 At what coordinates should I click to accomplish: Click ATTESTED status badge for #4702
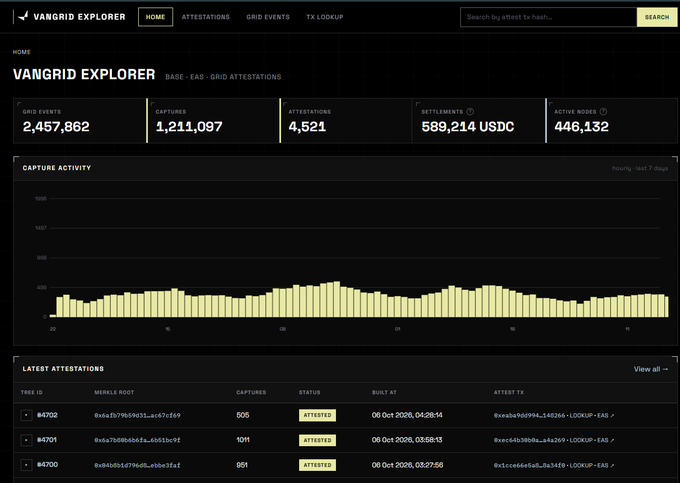point(317,415)
